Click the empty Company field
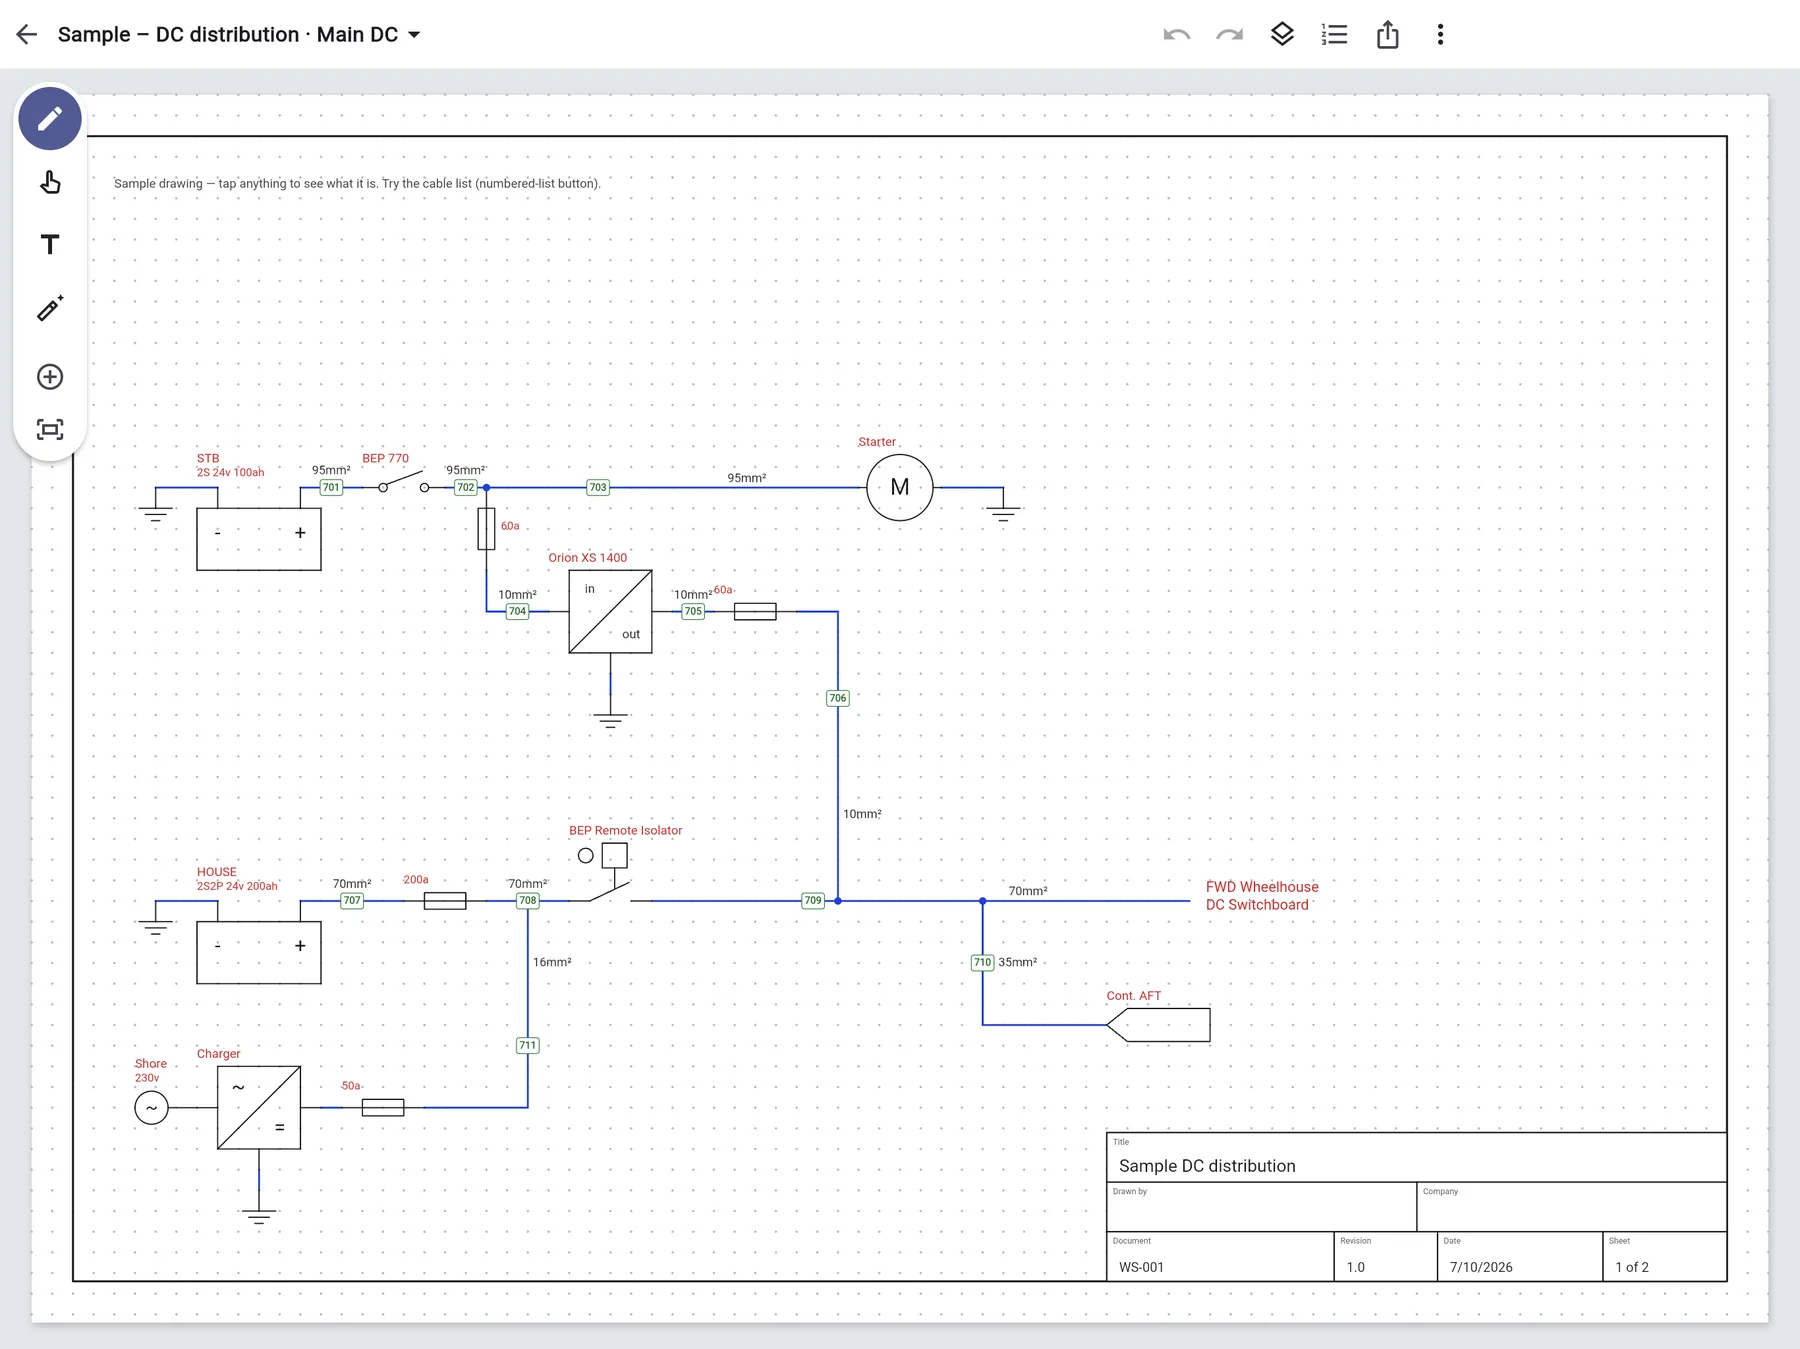Image resolution: width=1800 pixels, height=1349 pixels. (1572, 1207)
